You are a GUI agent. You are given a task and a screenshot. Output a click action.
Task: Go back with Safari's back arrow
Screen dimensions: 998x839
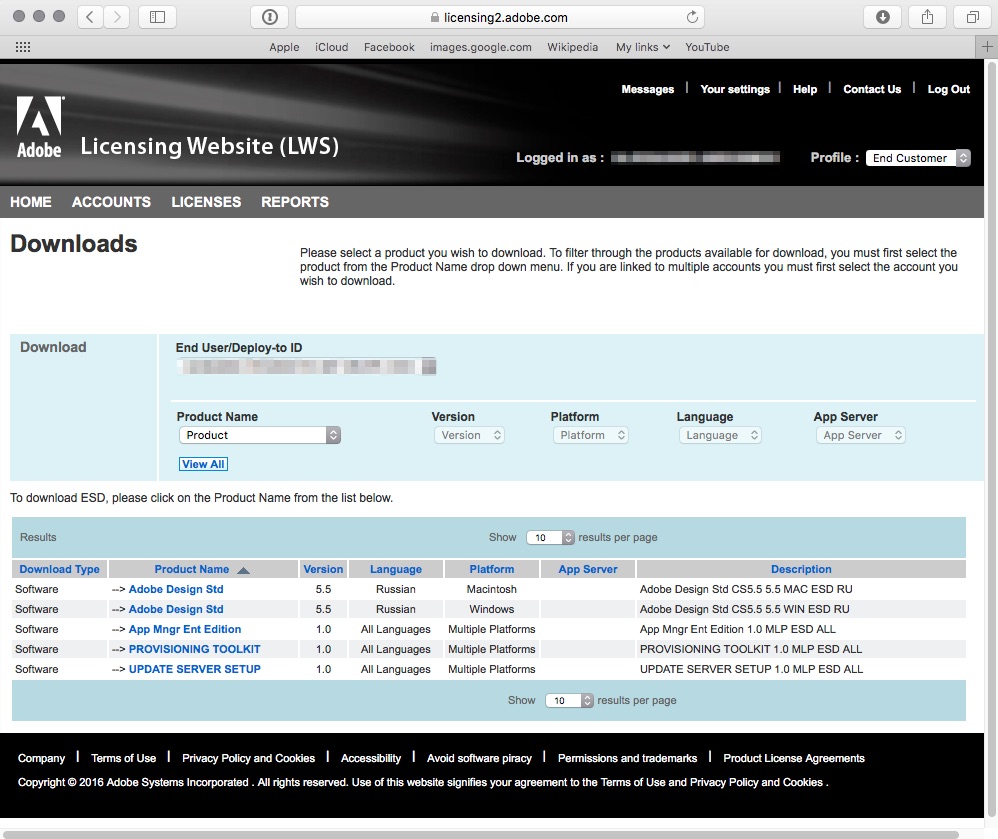[90, 17]
